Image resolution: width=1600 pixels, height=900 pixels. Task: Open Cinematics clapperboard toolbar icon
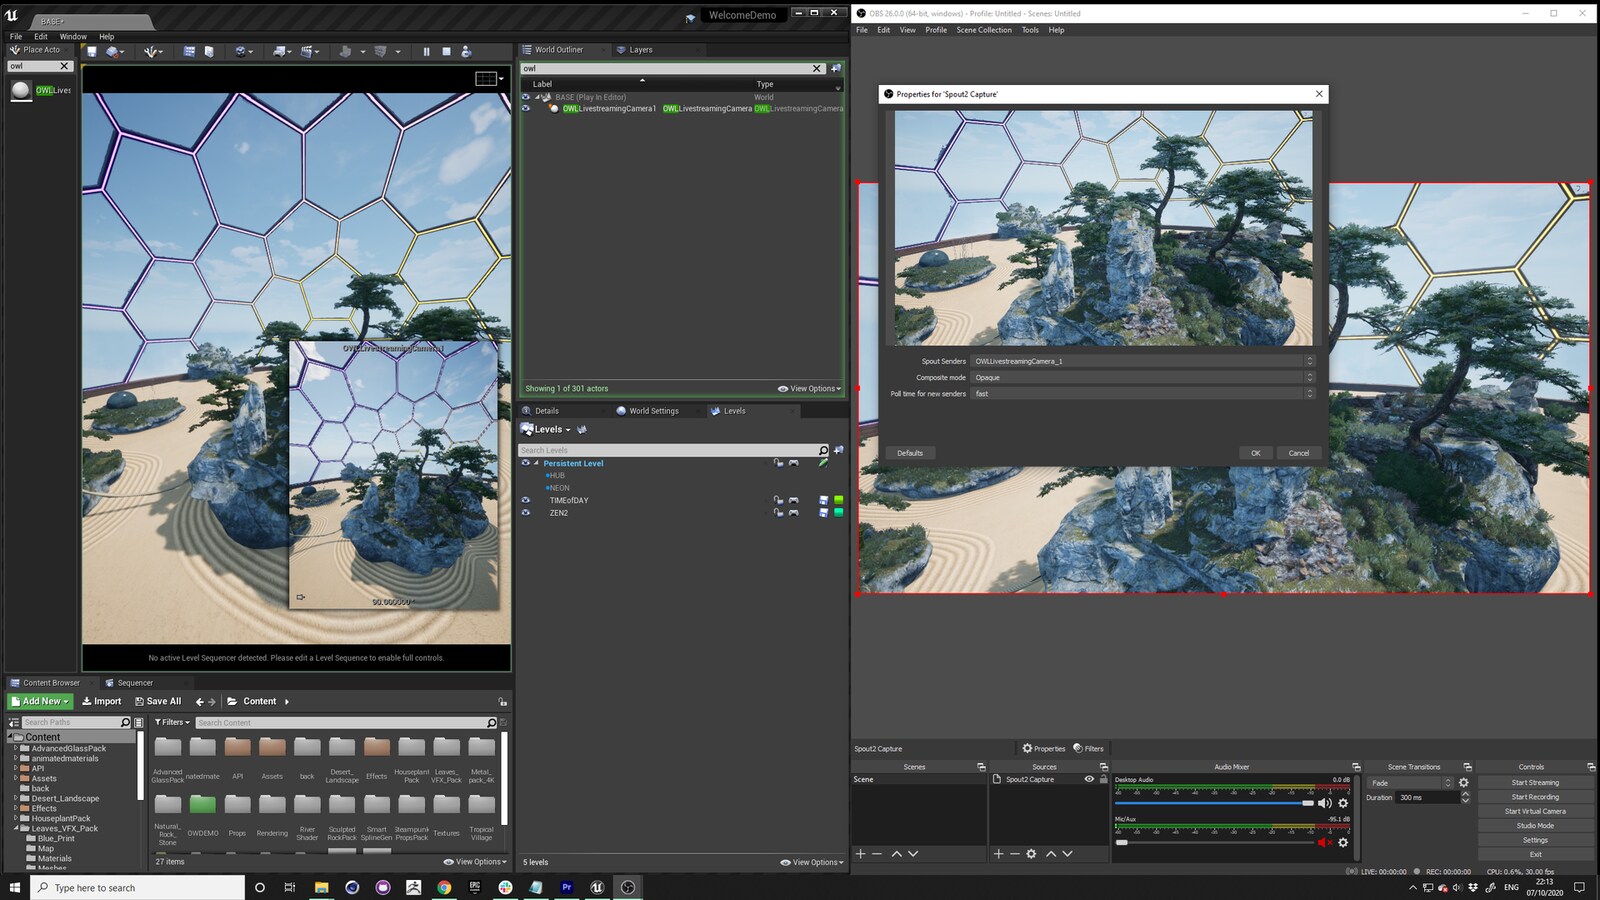(x=308, y=51)
